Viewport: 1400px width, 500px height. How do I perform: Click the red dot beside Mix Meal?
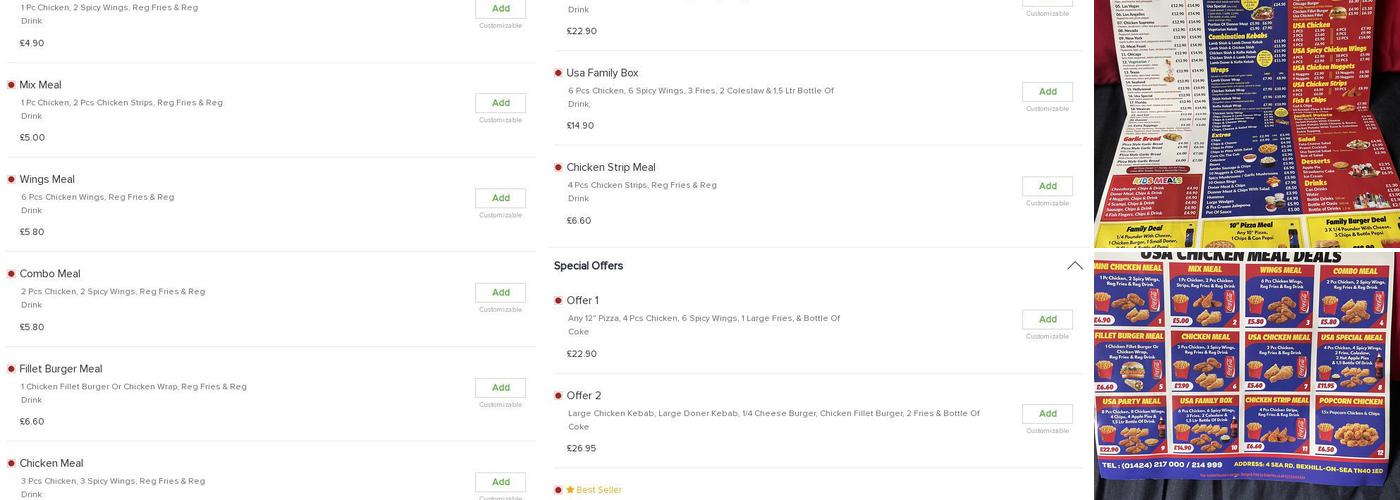(x=11, y=85)
